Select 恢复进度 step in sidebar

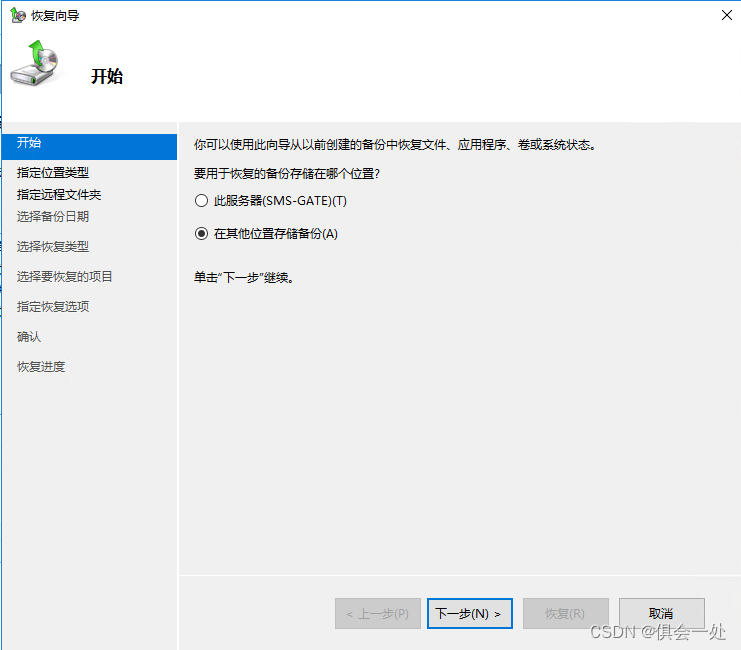[41, 366]
